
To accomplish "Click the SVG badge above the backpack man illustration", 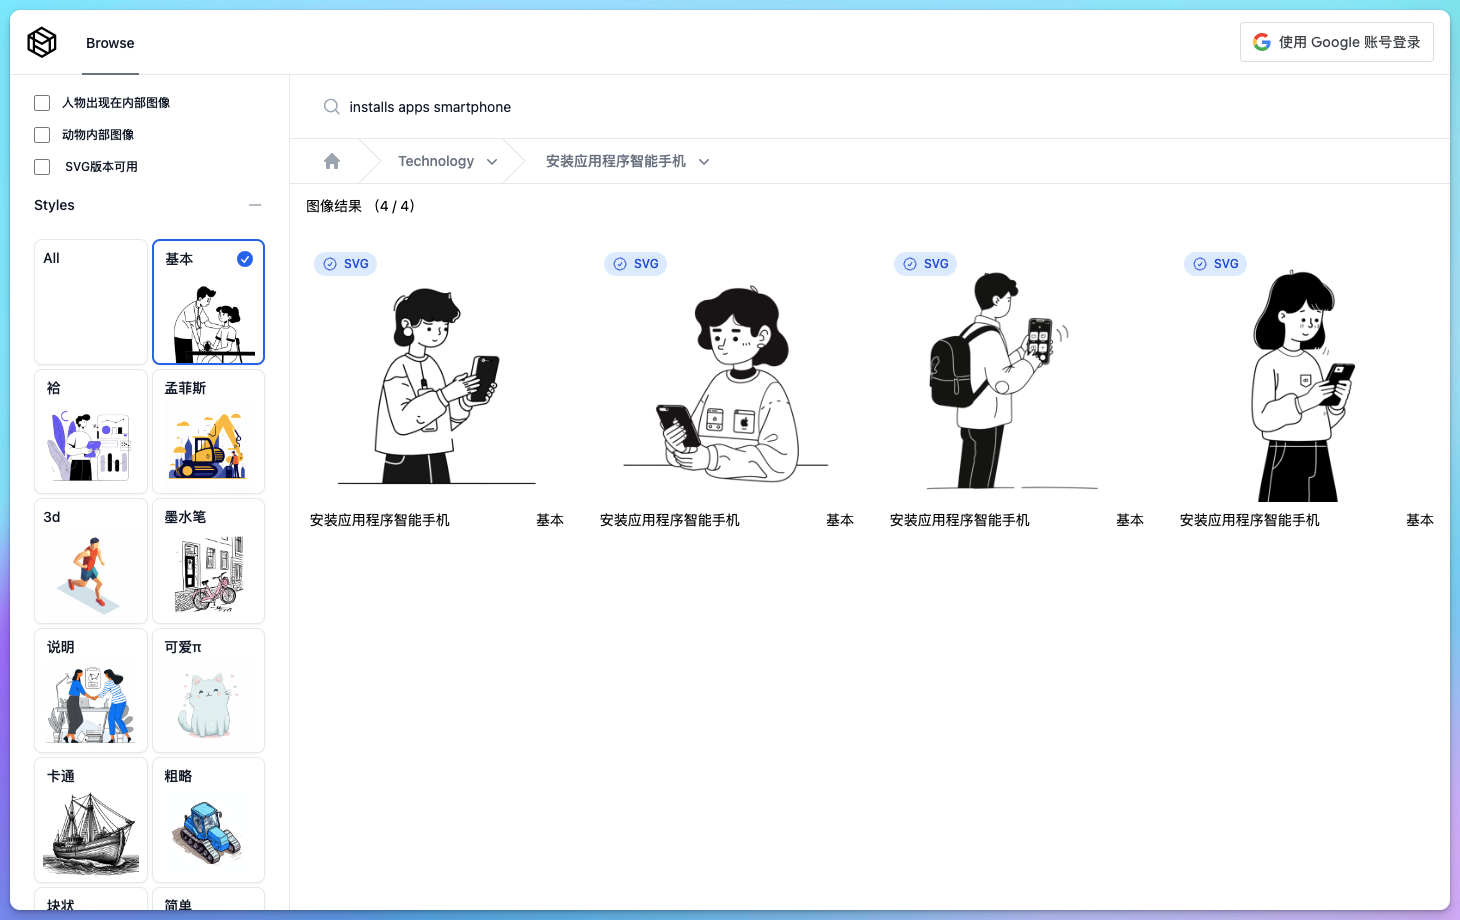I will point(925,263).
